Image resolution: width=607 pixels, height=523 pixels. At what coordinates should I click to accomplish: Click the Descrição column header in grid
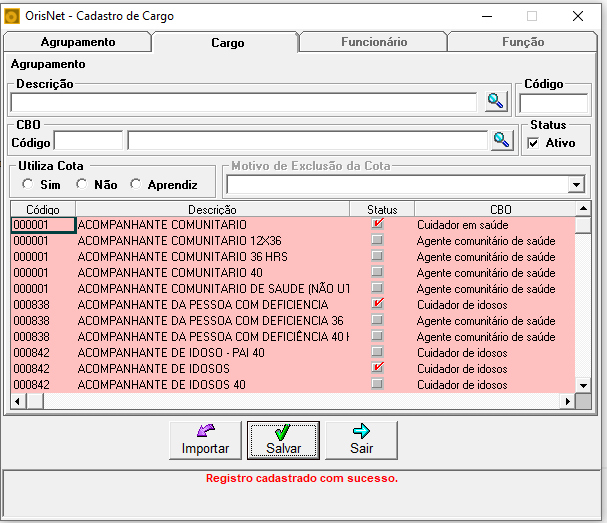[x=212, y=209]
